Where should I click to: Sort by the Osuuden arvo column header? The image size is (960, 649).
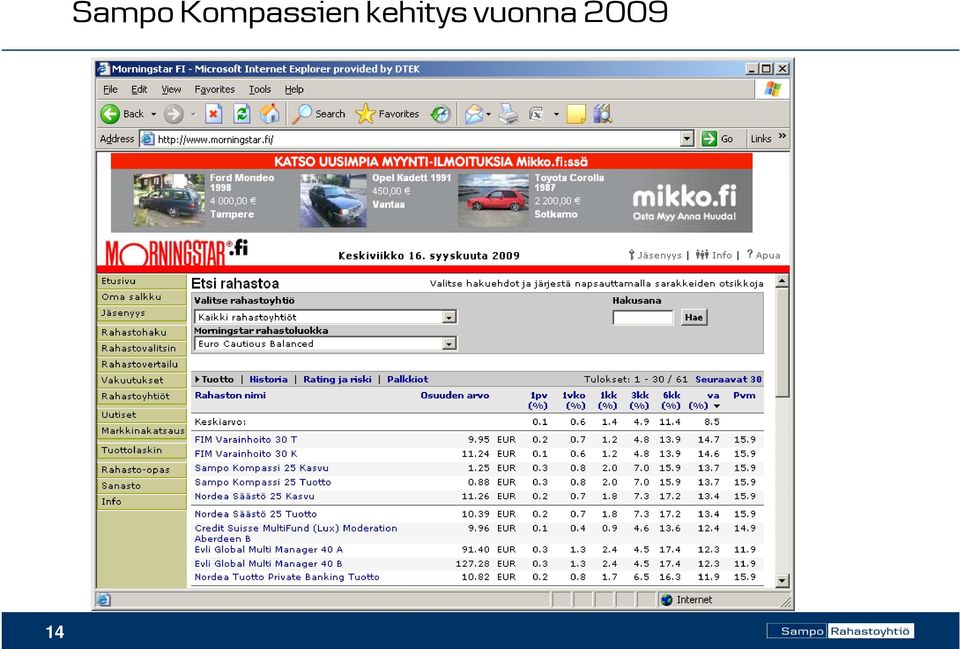(x=455, y=396)
